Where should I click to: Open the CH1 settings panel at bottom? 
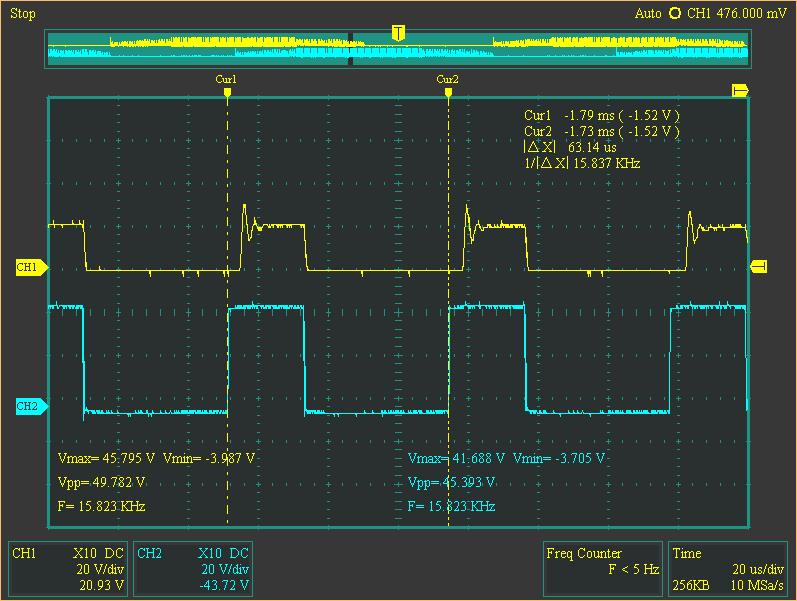click(68, 569)
